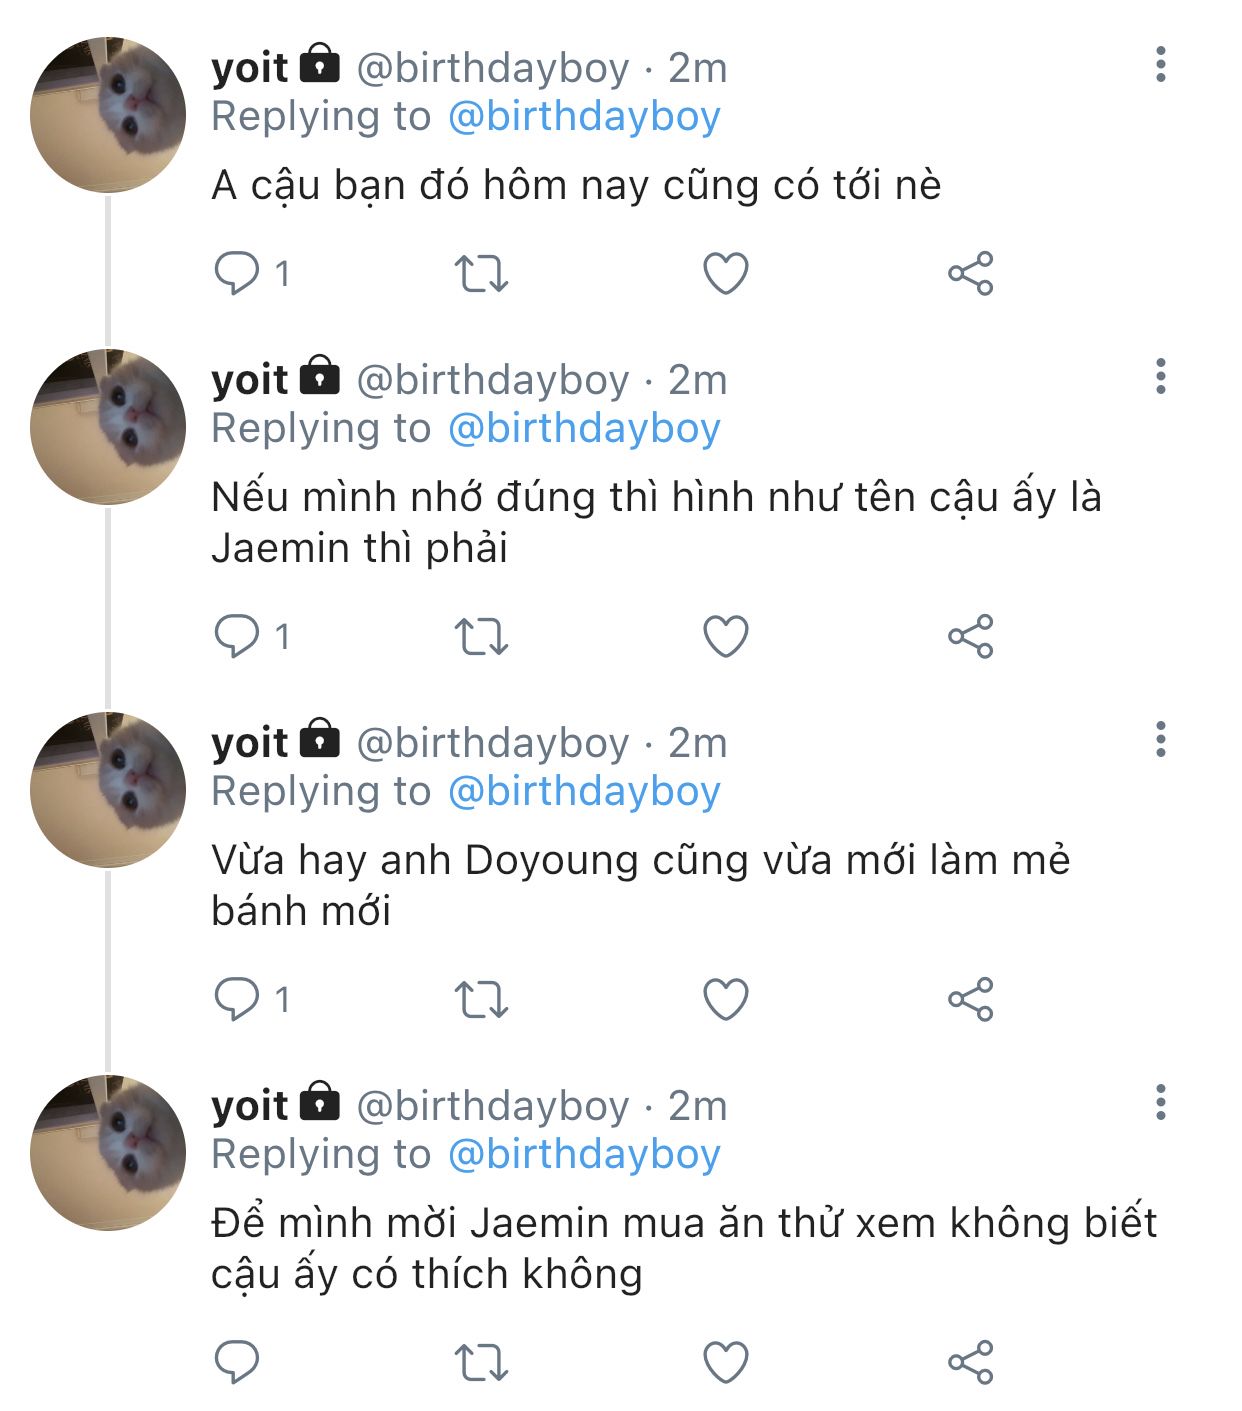
Task: Open more options on the second tweet
Action: pos(1161,376)
